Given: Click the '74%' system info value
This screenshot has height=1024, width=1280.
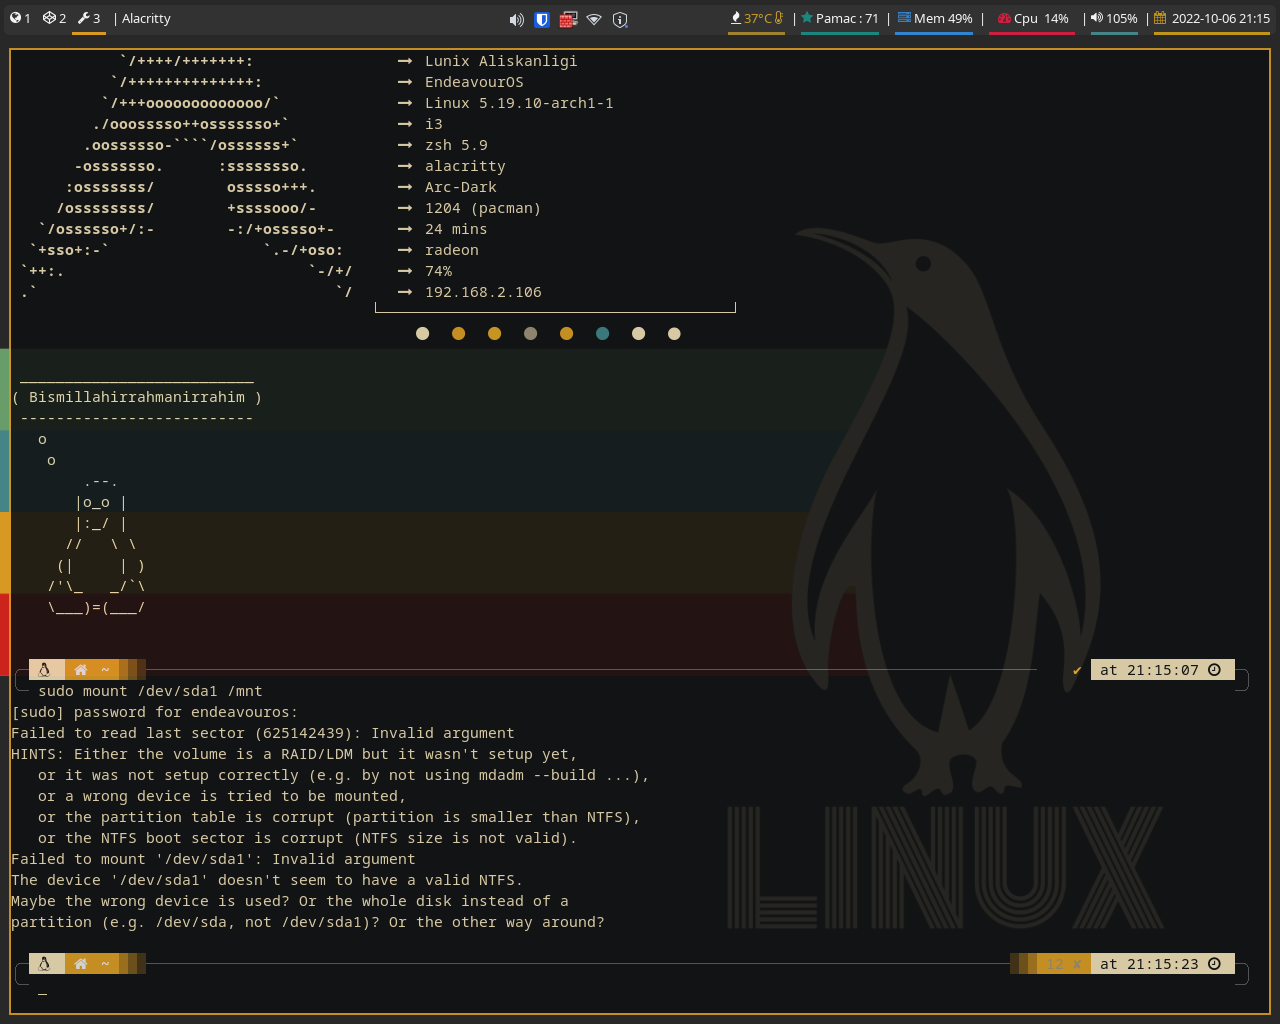Looking at the screenshot, I should [438, 271].
